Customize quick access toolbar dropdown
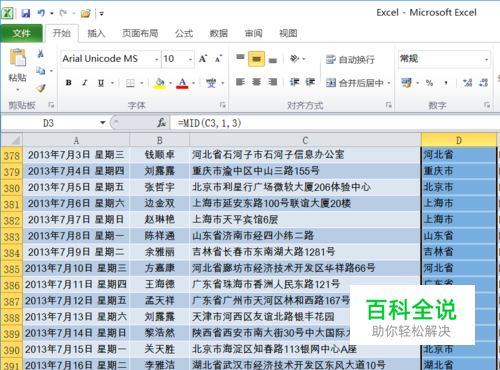 pyautogui.click(x=102, y=14)
